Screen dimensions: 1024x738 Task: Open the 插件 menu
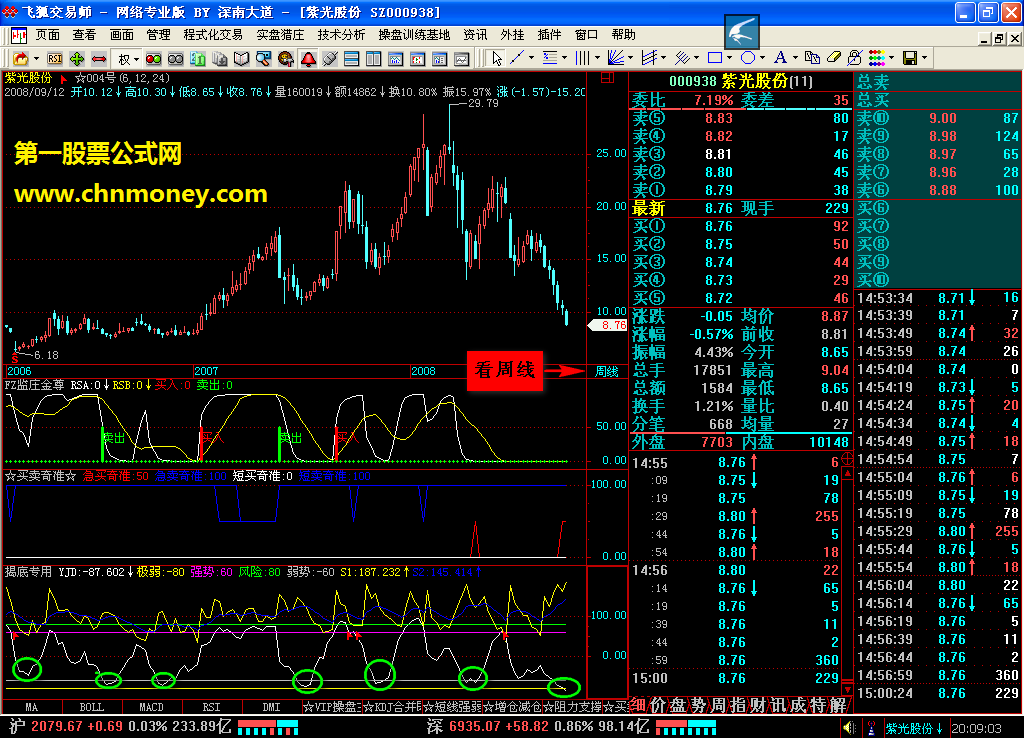549,35
